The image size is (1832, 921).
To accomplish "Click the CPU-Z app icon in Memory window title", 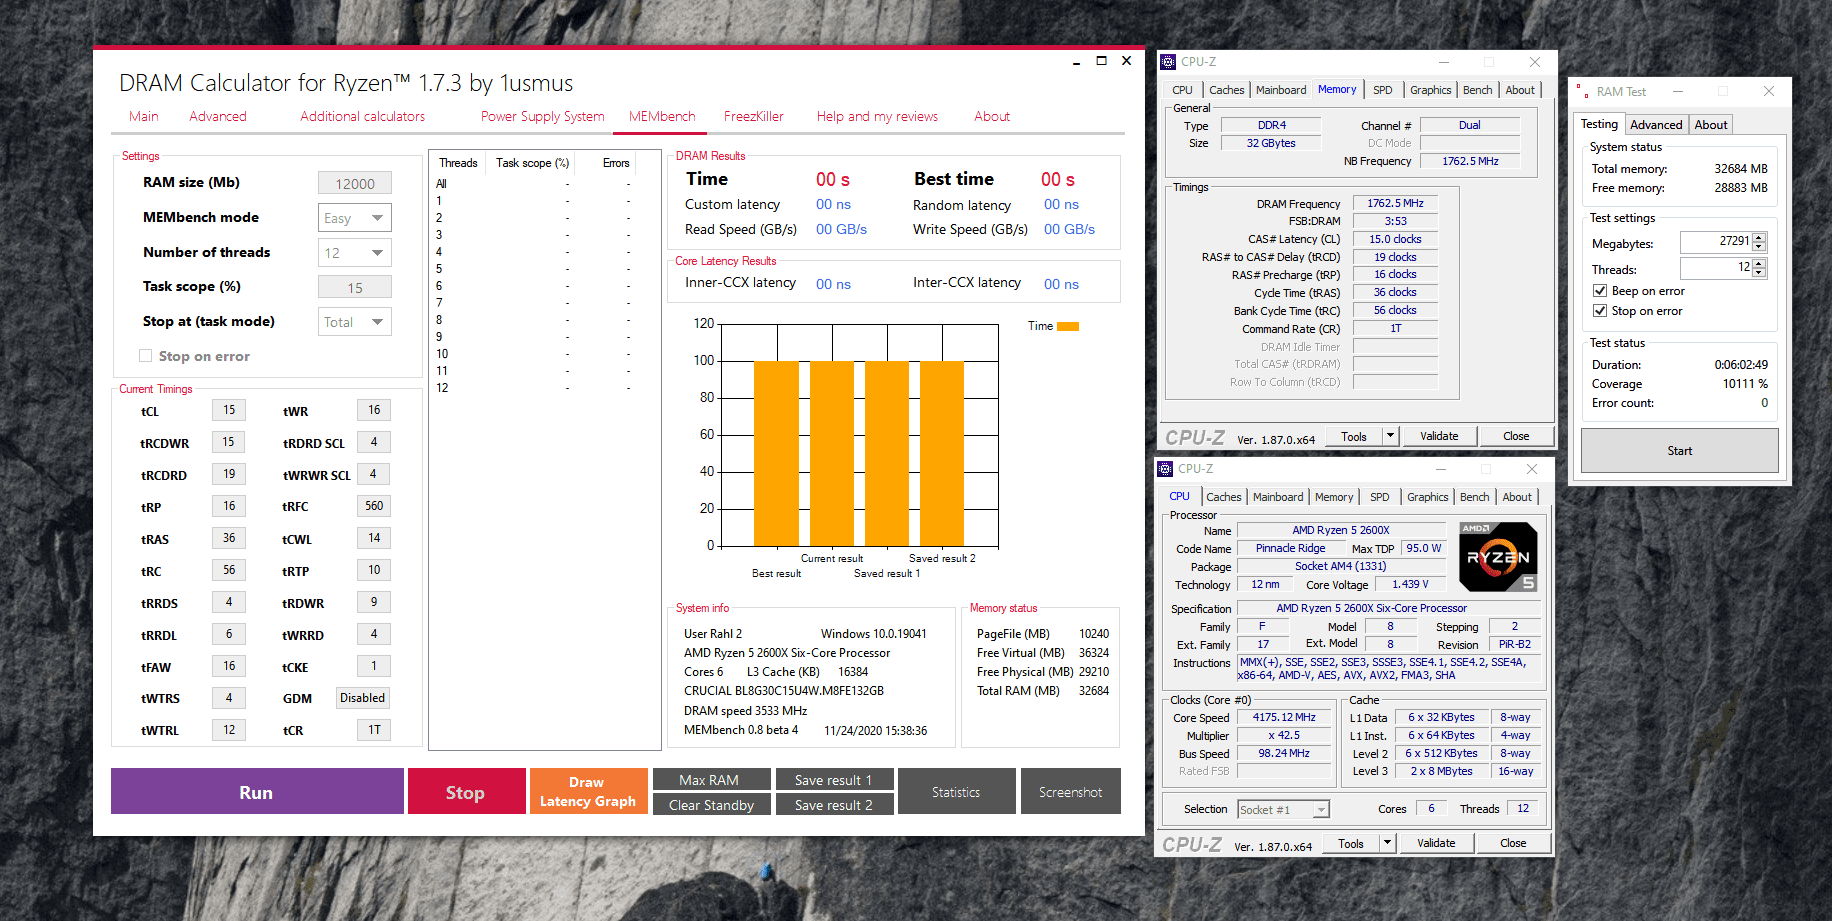I will [1168, 62].
